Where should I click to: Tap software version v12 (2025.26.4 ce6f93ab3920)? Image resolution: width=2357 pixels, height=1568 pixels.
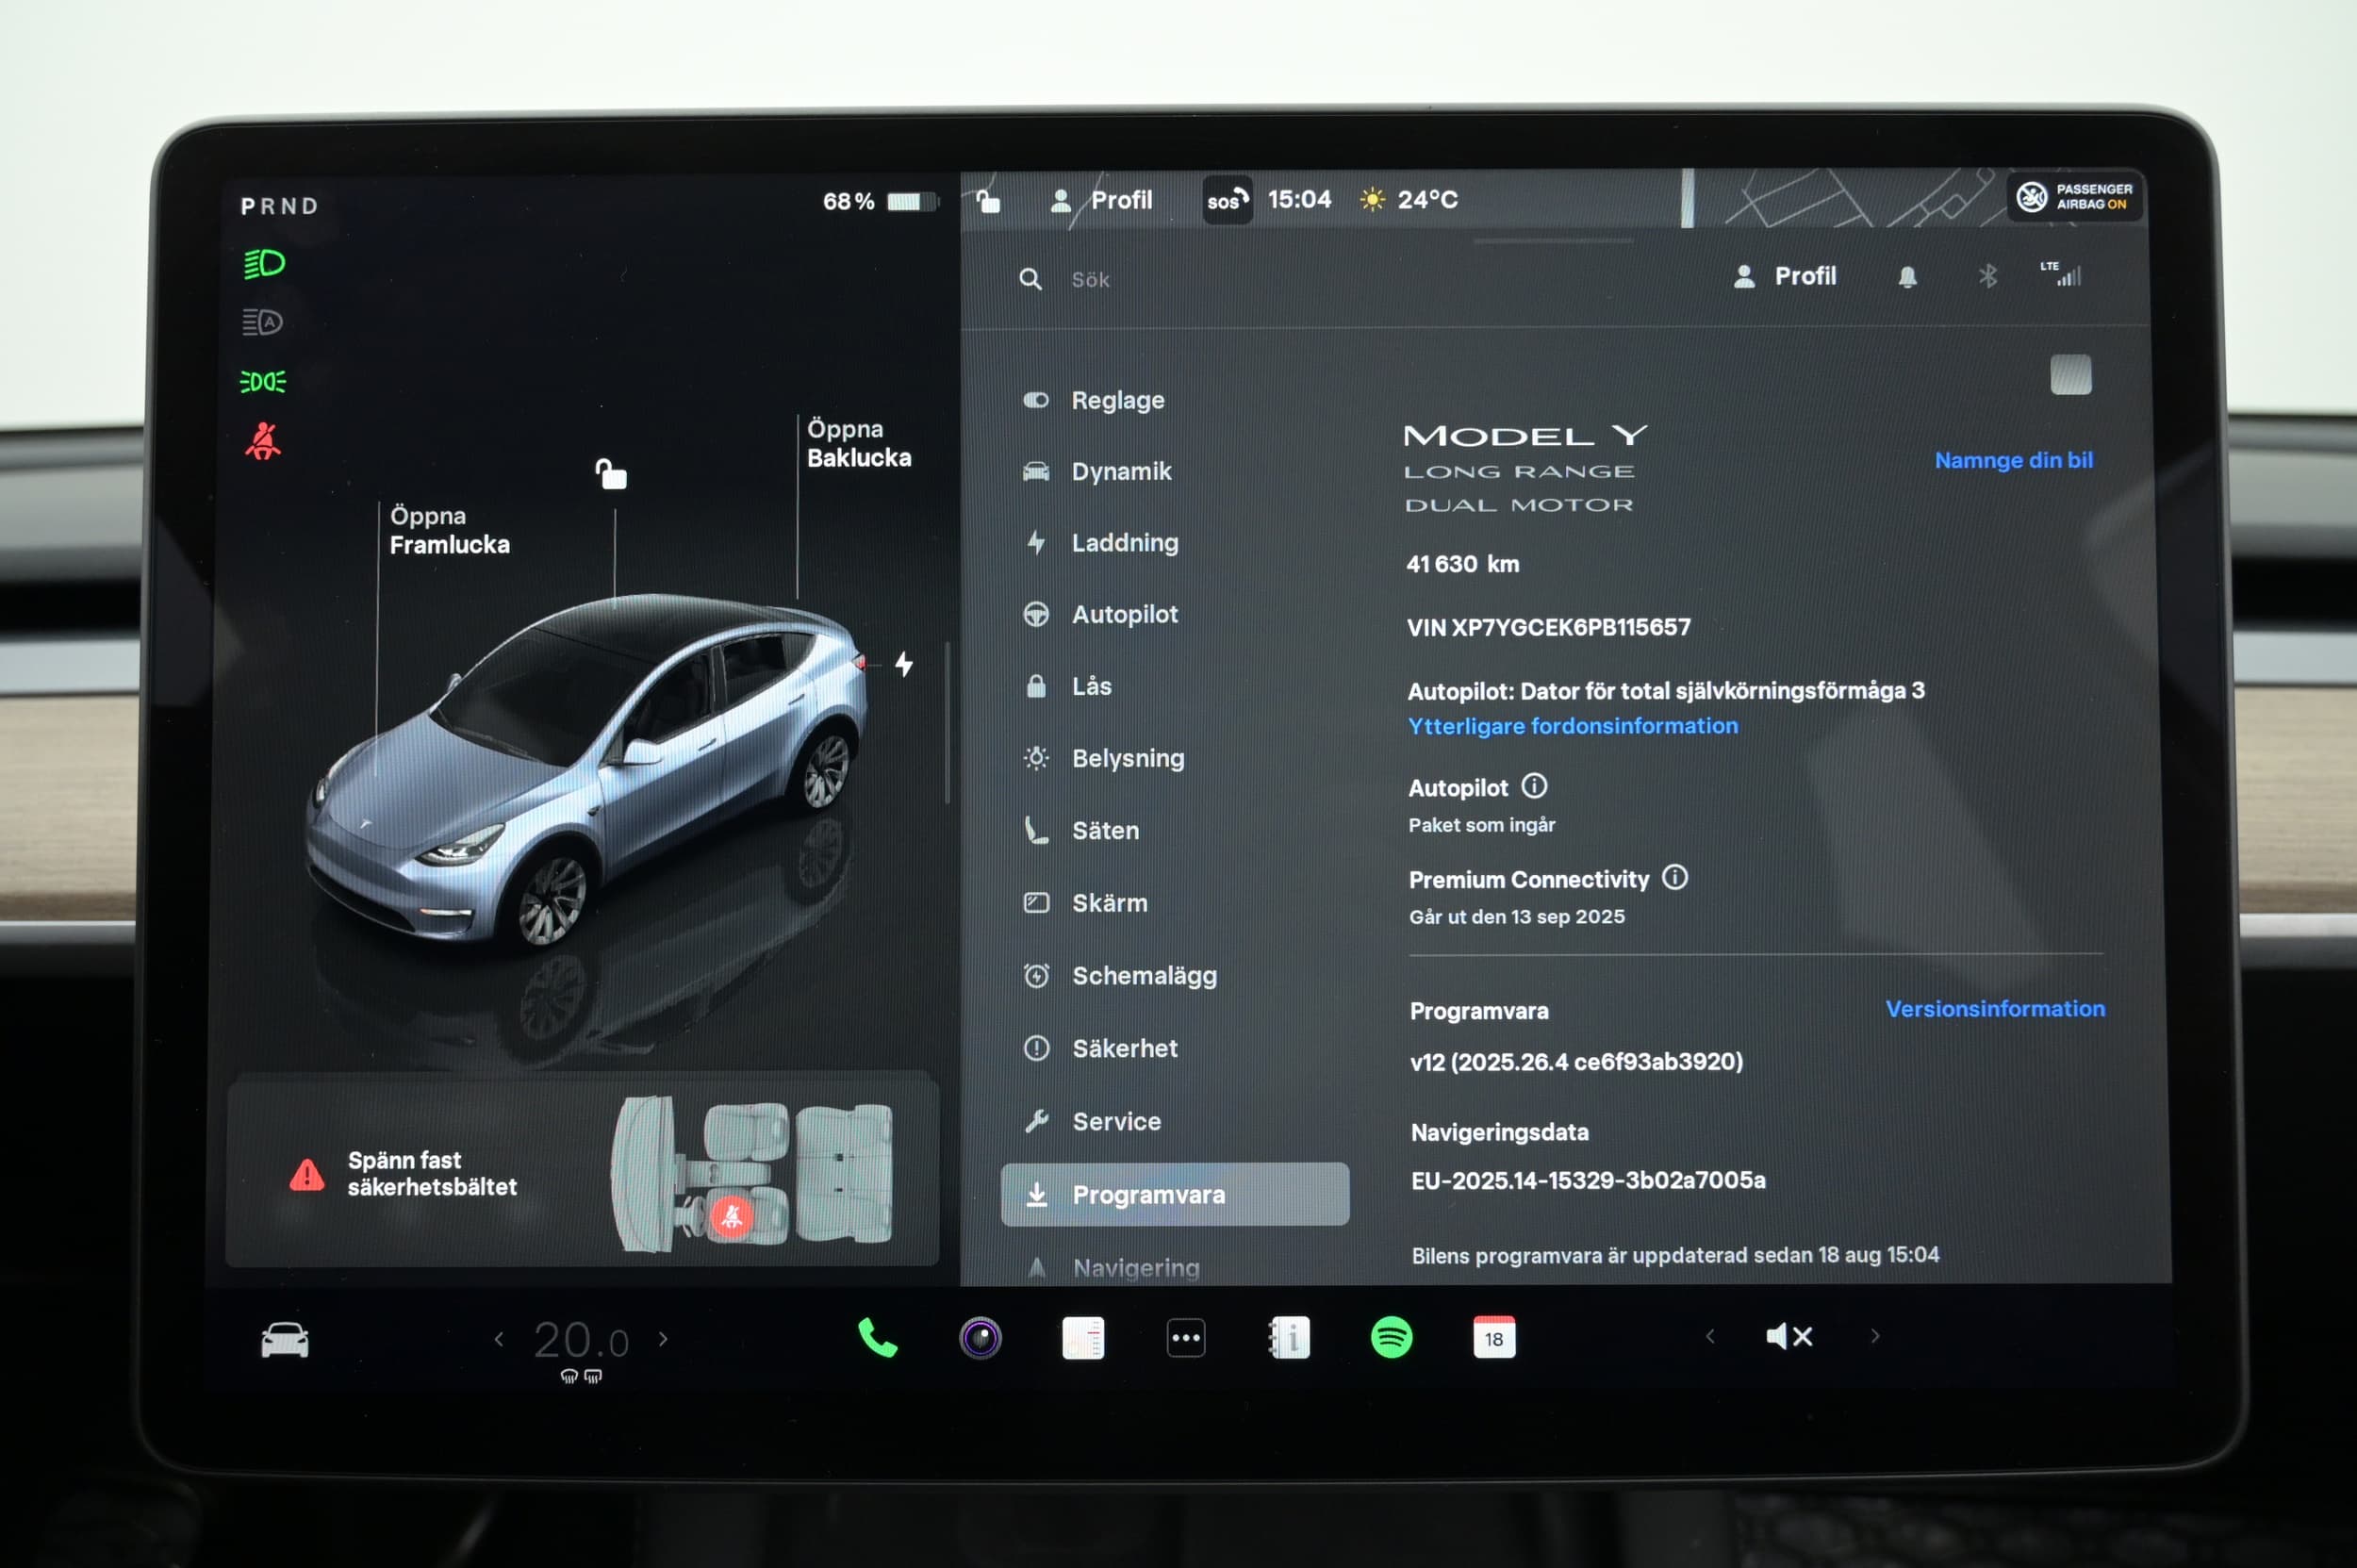pos(1576,1061)
